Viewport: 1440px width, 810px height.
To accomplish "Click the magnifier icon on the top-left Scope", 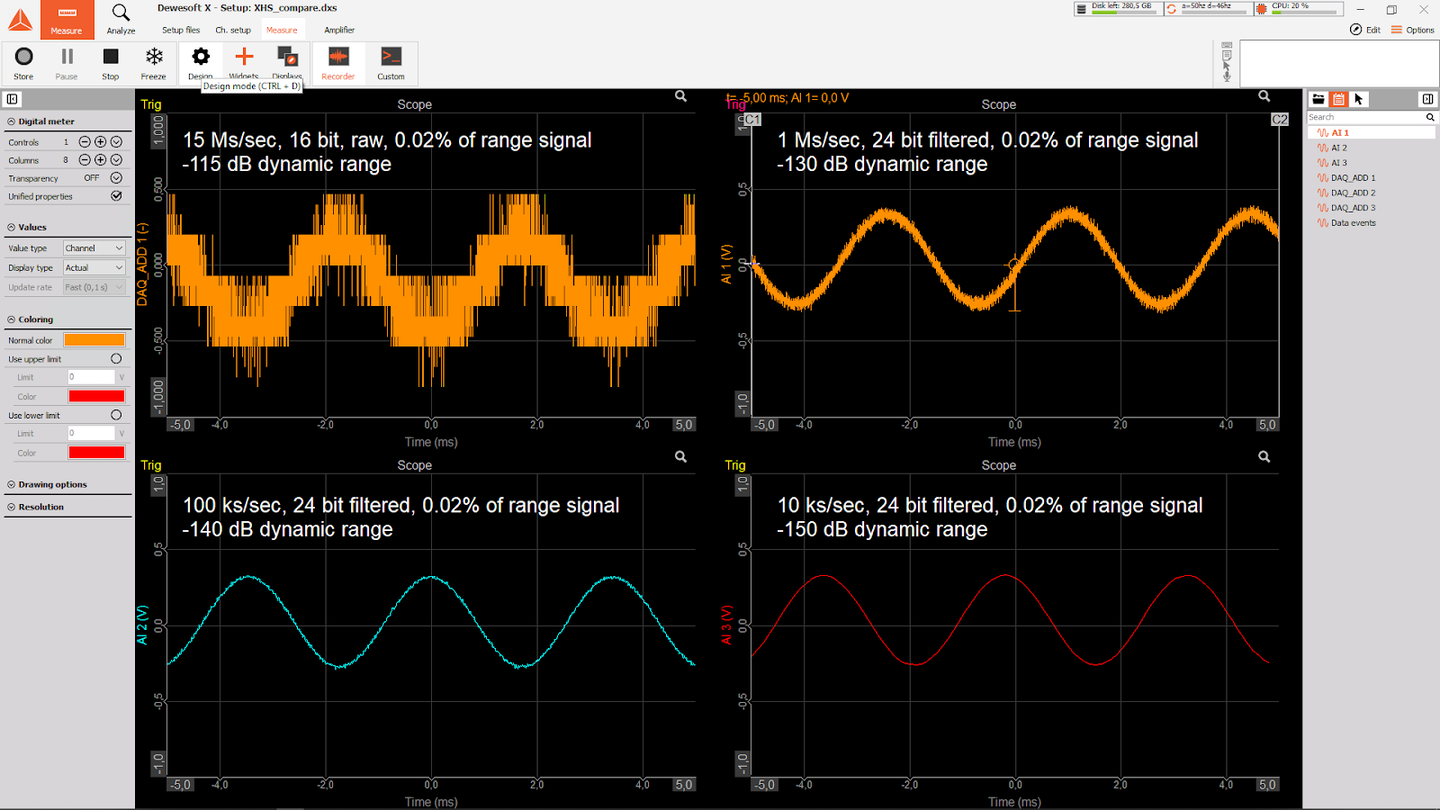I will coord(680,95).
